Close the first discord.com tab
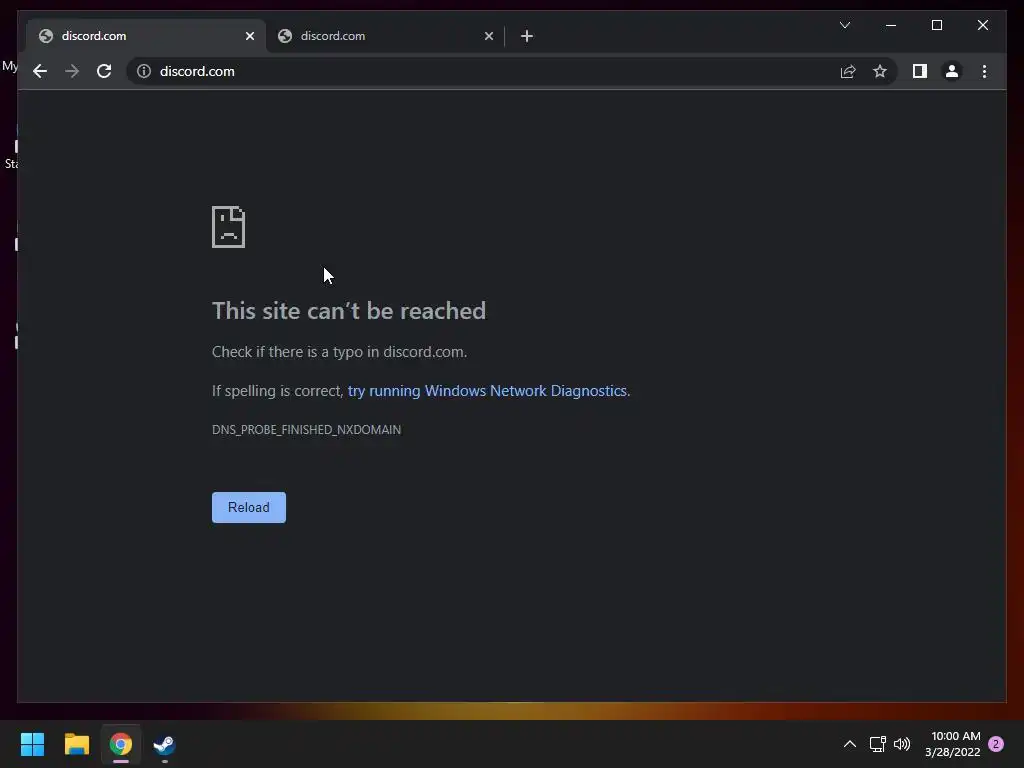 [249, 36]
